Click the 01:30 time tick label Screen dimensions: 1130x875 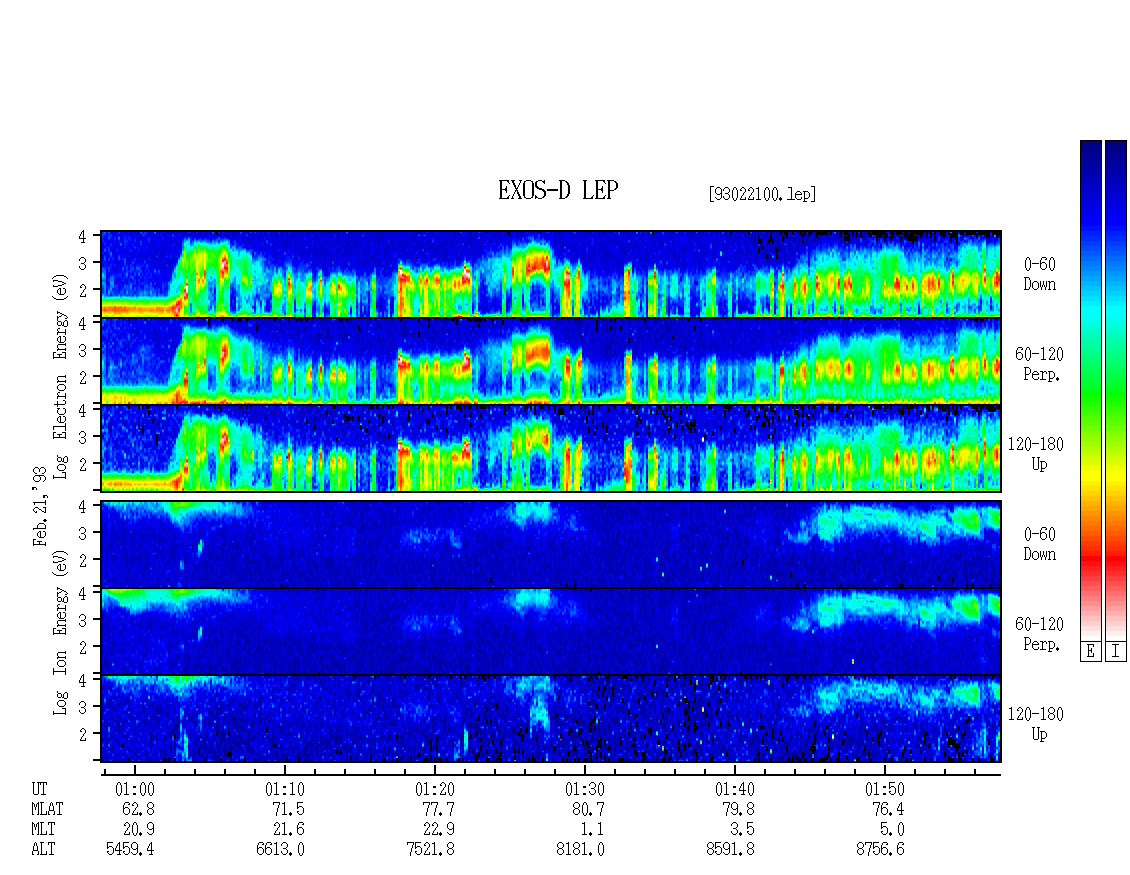point(584,789)
